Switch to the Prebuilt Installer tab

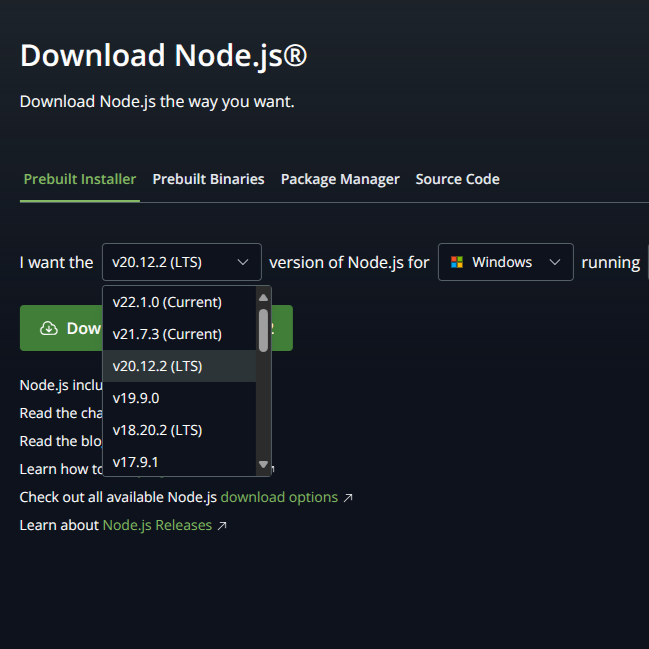pyautogui.click(x=80, y=179)
